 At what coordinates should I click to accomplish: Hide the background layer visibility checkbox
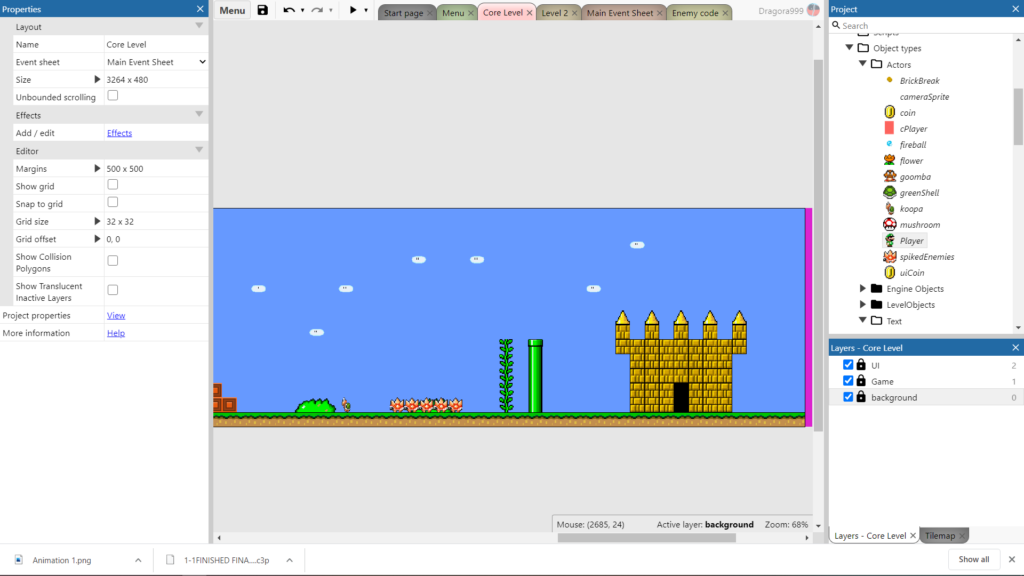pos(848,396)
